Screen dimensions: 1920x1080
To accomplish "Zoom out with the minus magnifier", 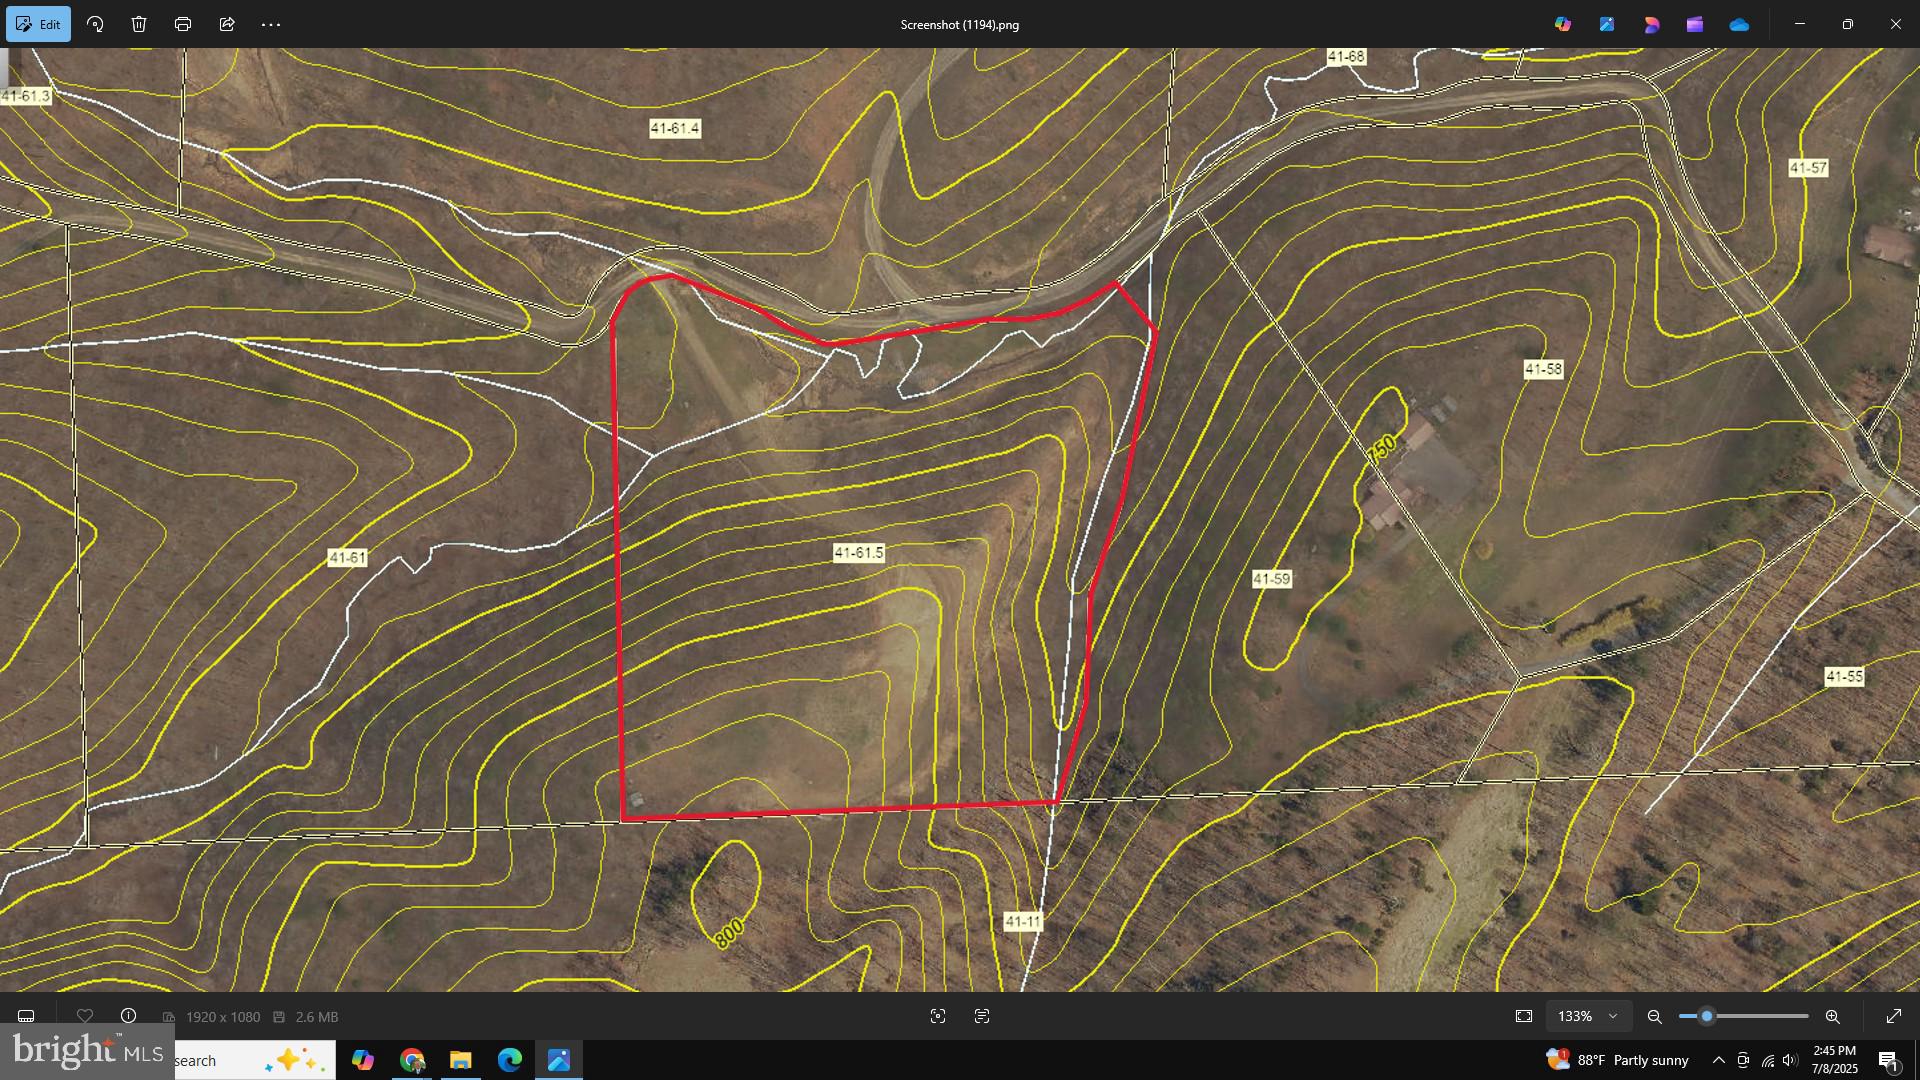I will tap(1655, 1016).
